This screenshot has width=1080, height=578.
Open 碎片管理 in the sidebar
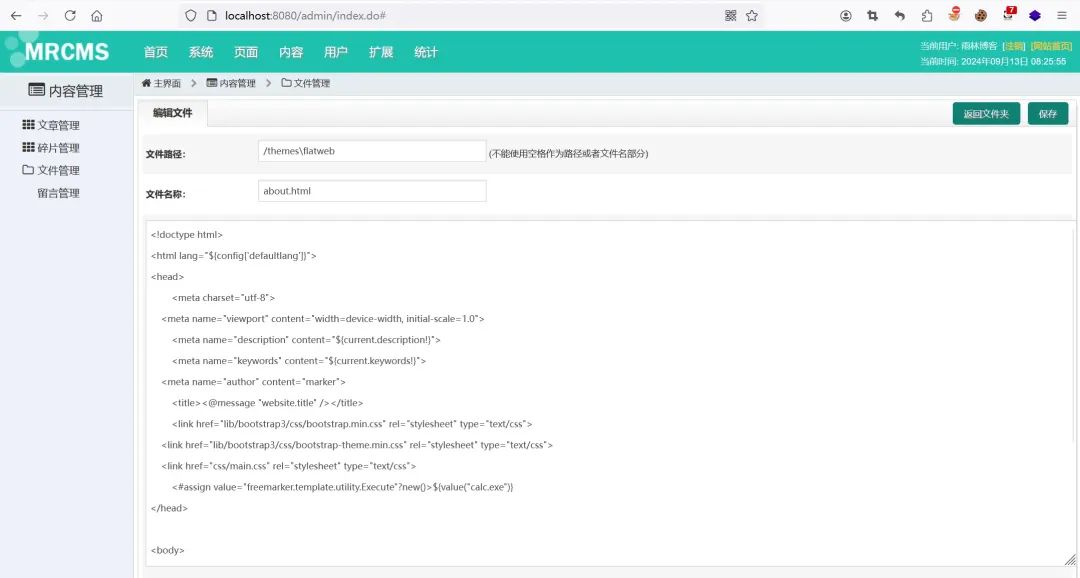pos(59,147)
